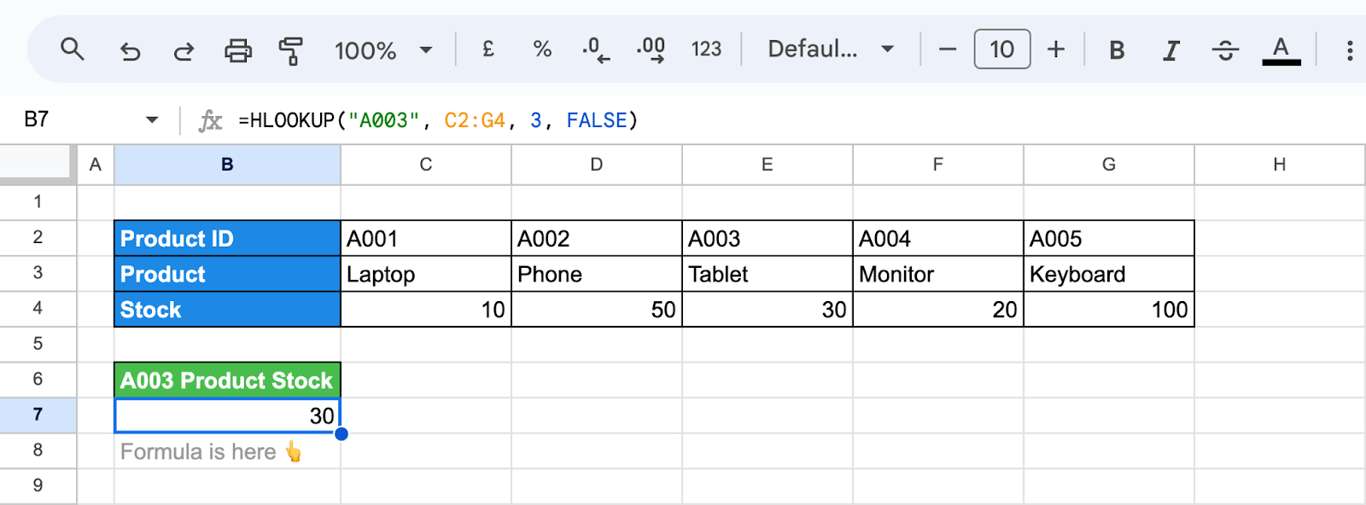Select cell containing A005
Viewport: 1366px width, 505px height.
pos(1109,238)
